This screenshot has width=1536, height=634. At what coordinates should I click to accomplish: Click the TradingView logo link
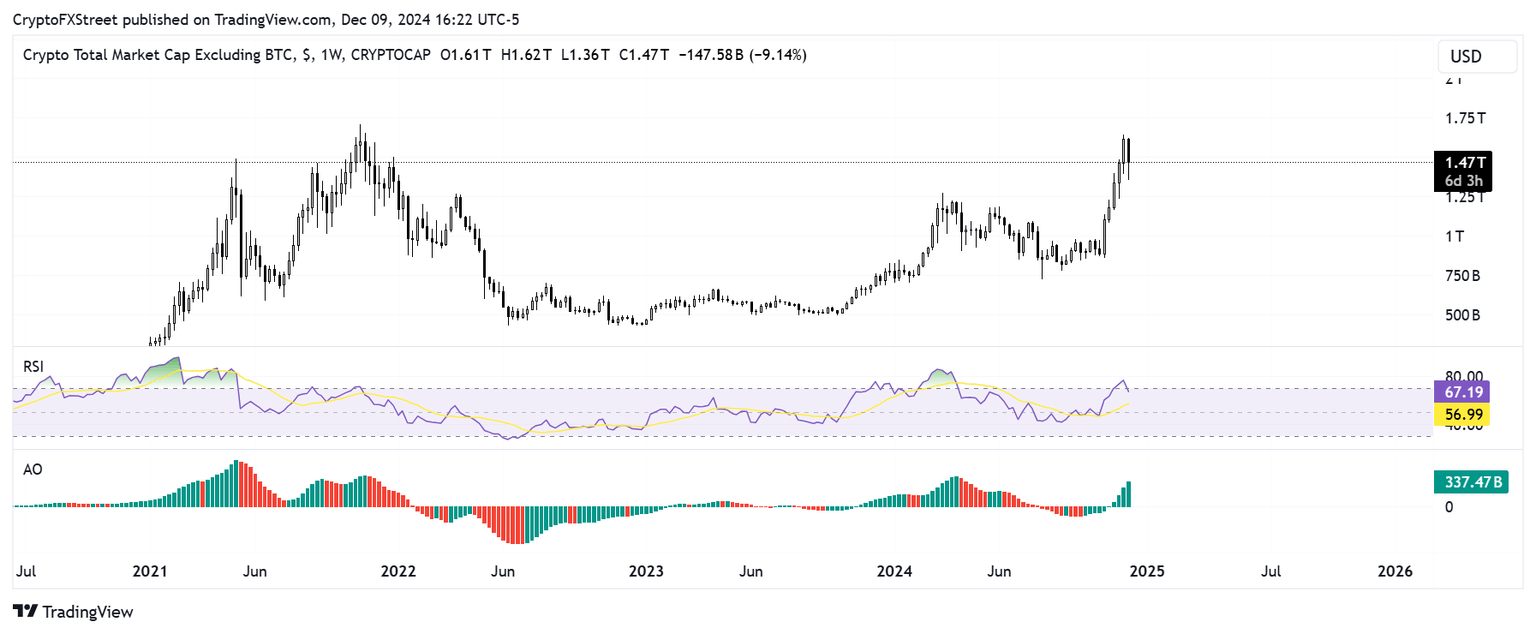(72, 611)
